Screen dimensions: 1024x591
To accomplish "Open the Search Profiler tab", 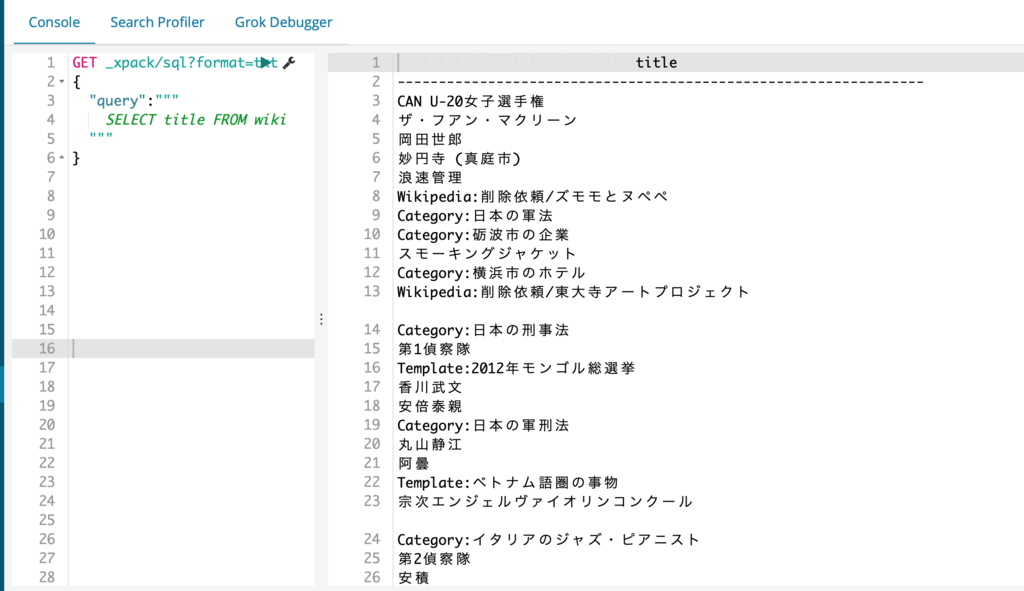I will (157, 22).
